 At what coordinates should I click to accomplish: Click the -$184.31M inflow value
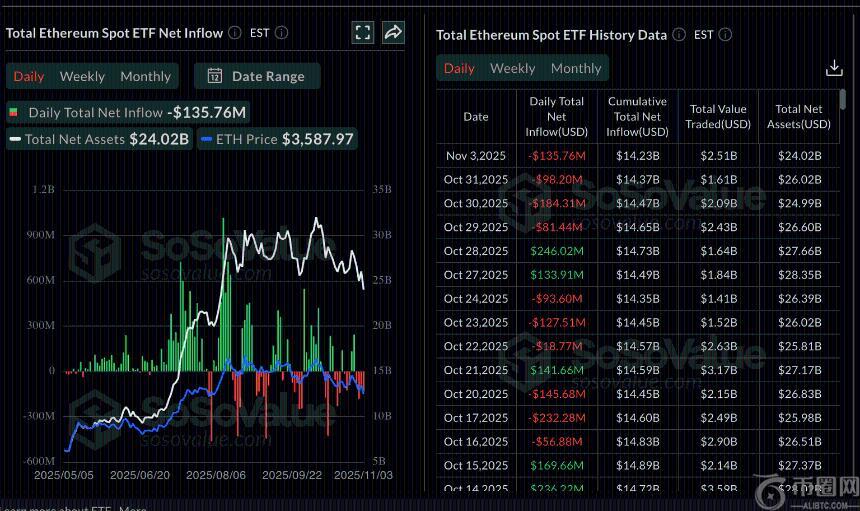point(557,203)
